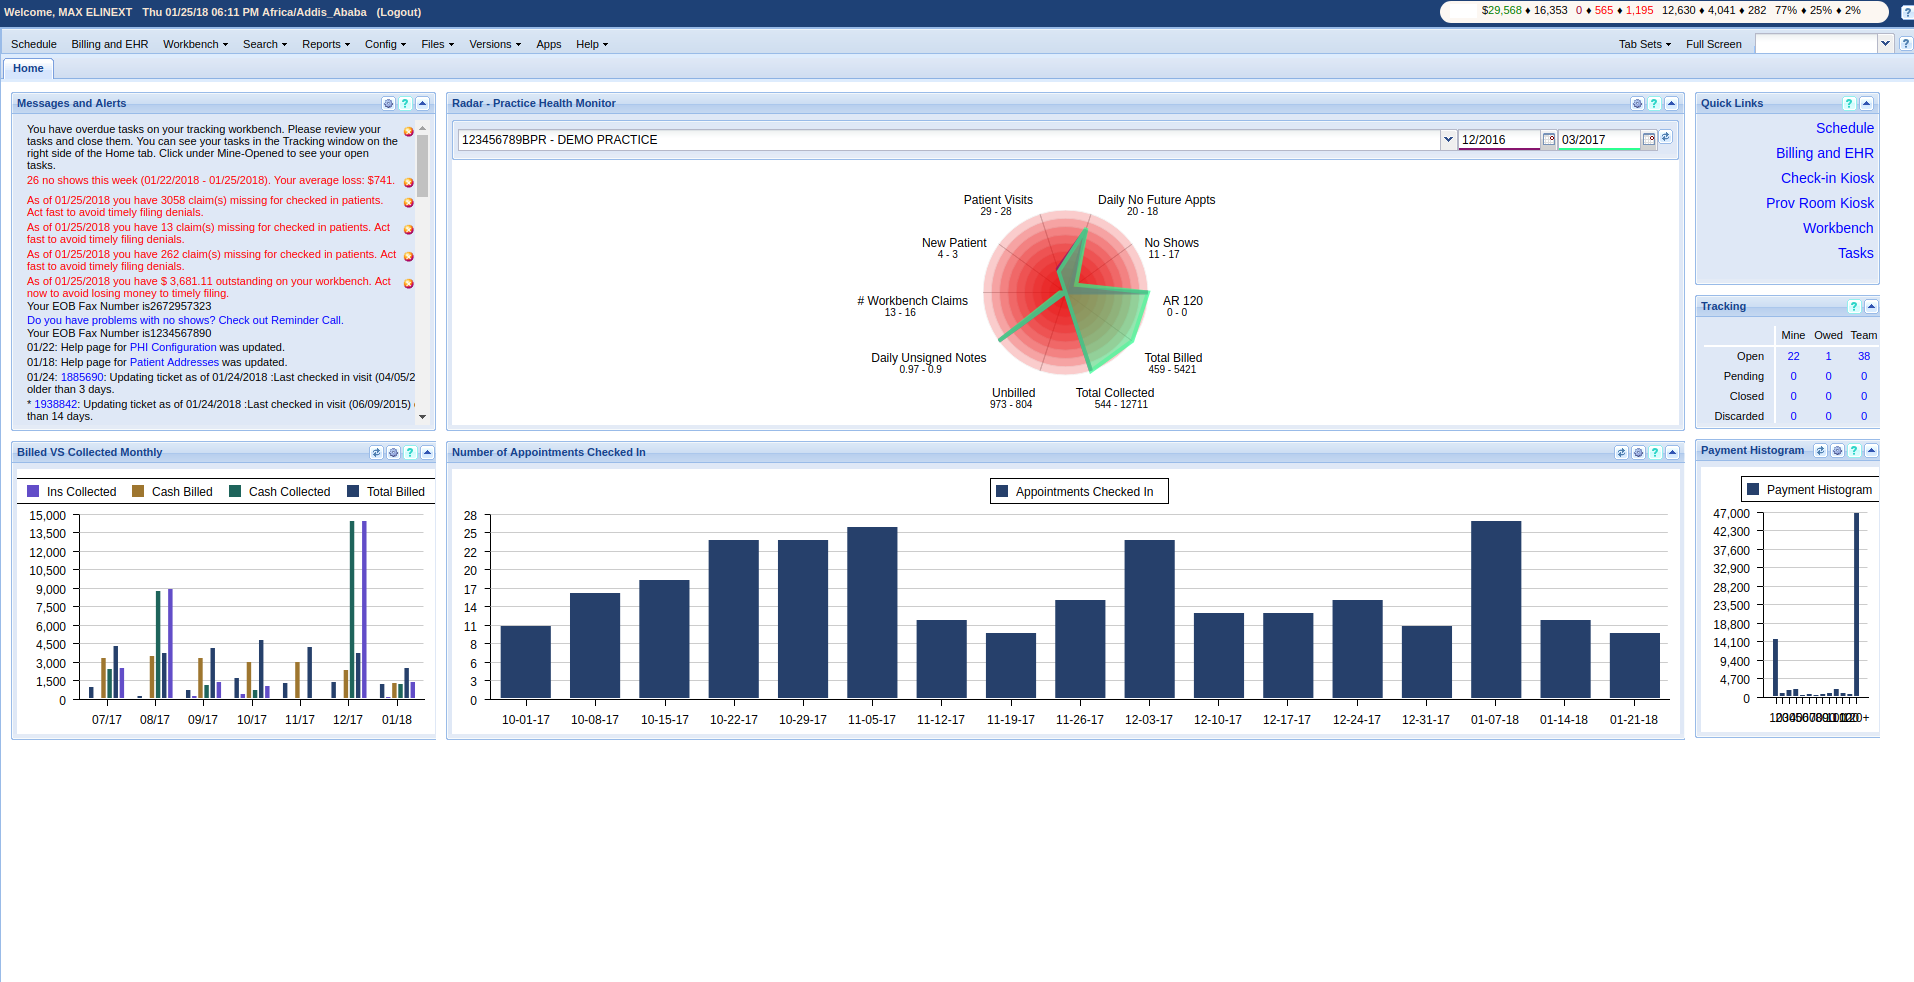
Task: Expand the DEMO PRACTICE dropdown
Action: point(1447,140)
